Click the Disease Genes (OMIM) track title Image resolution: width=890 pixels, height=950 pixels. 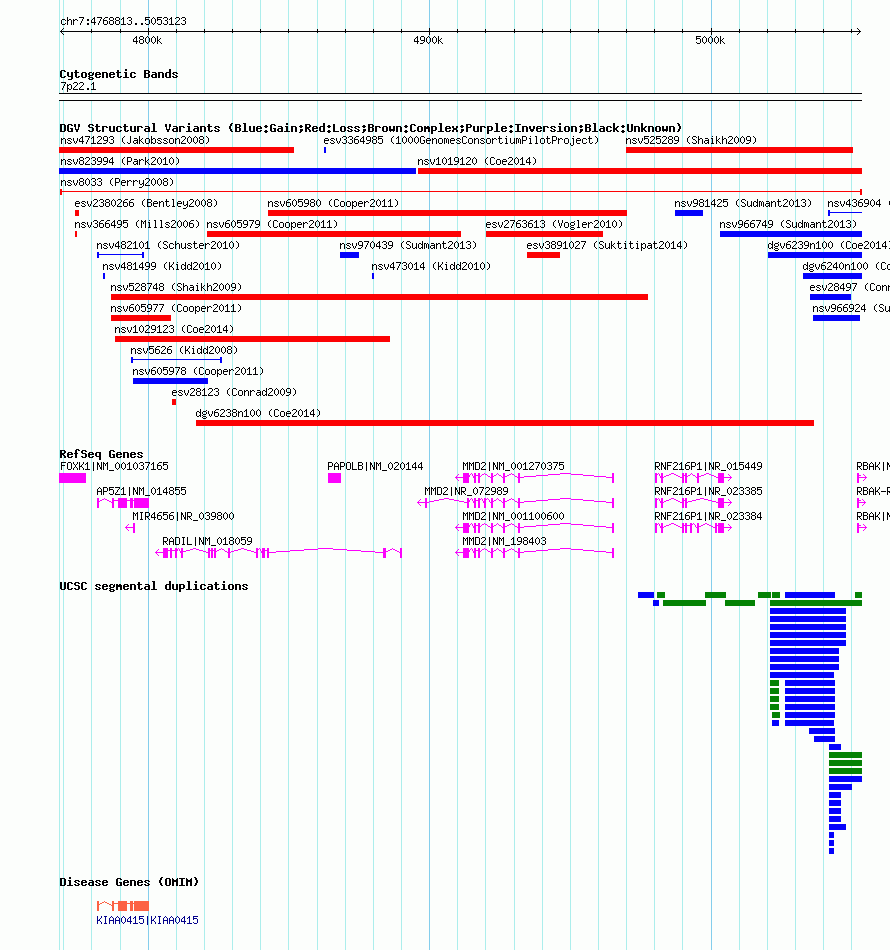click(129, 882)
